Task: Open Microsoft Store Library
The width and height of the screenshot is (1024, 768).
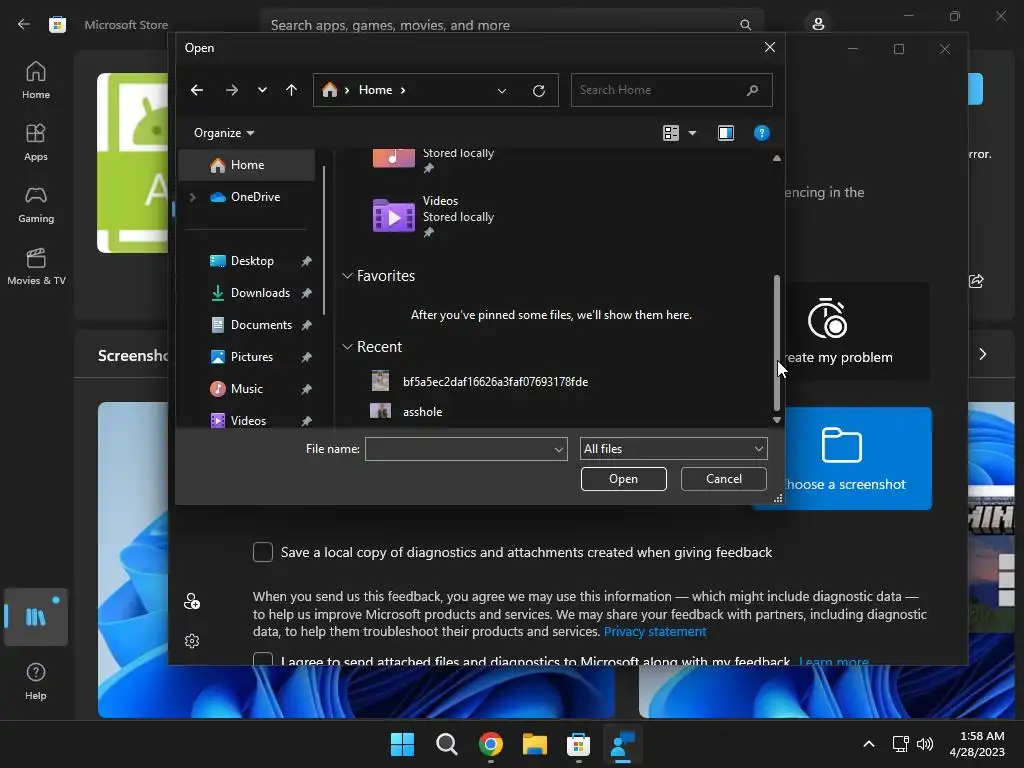Action: (x=36, y=617)
